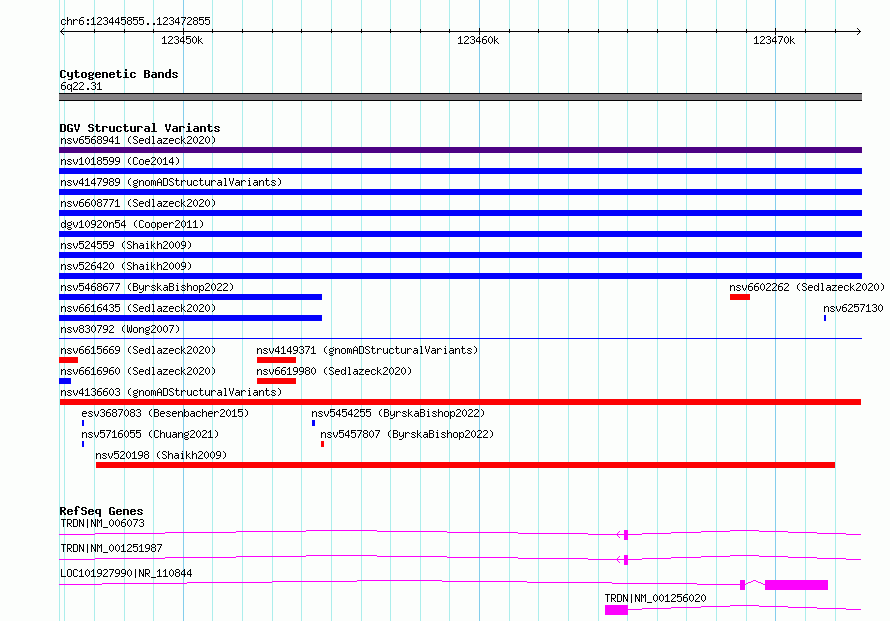Click the nsv6568941 (Sedlazeck2020) variant label
890x621 pixels.
click(138, 140)
